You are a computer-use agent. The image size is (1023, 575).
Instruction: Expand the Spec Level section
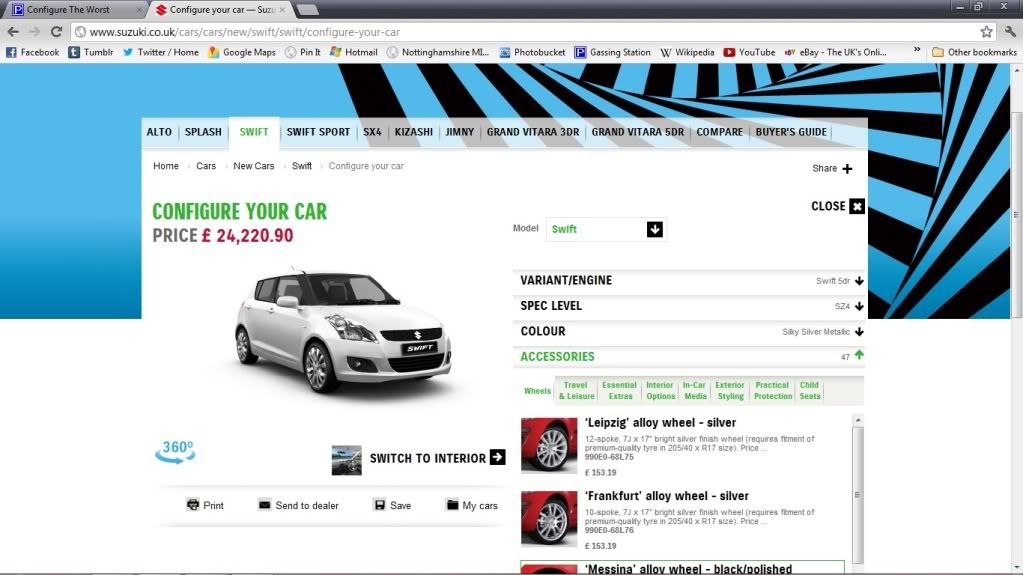689,306
